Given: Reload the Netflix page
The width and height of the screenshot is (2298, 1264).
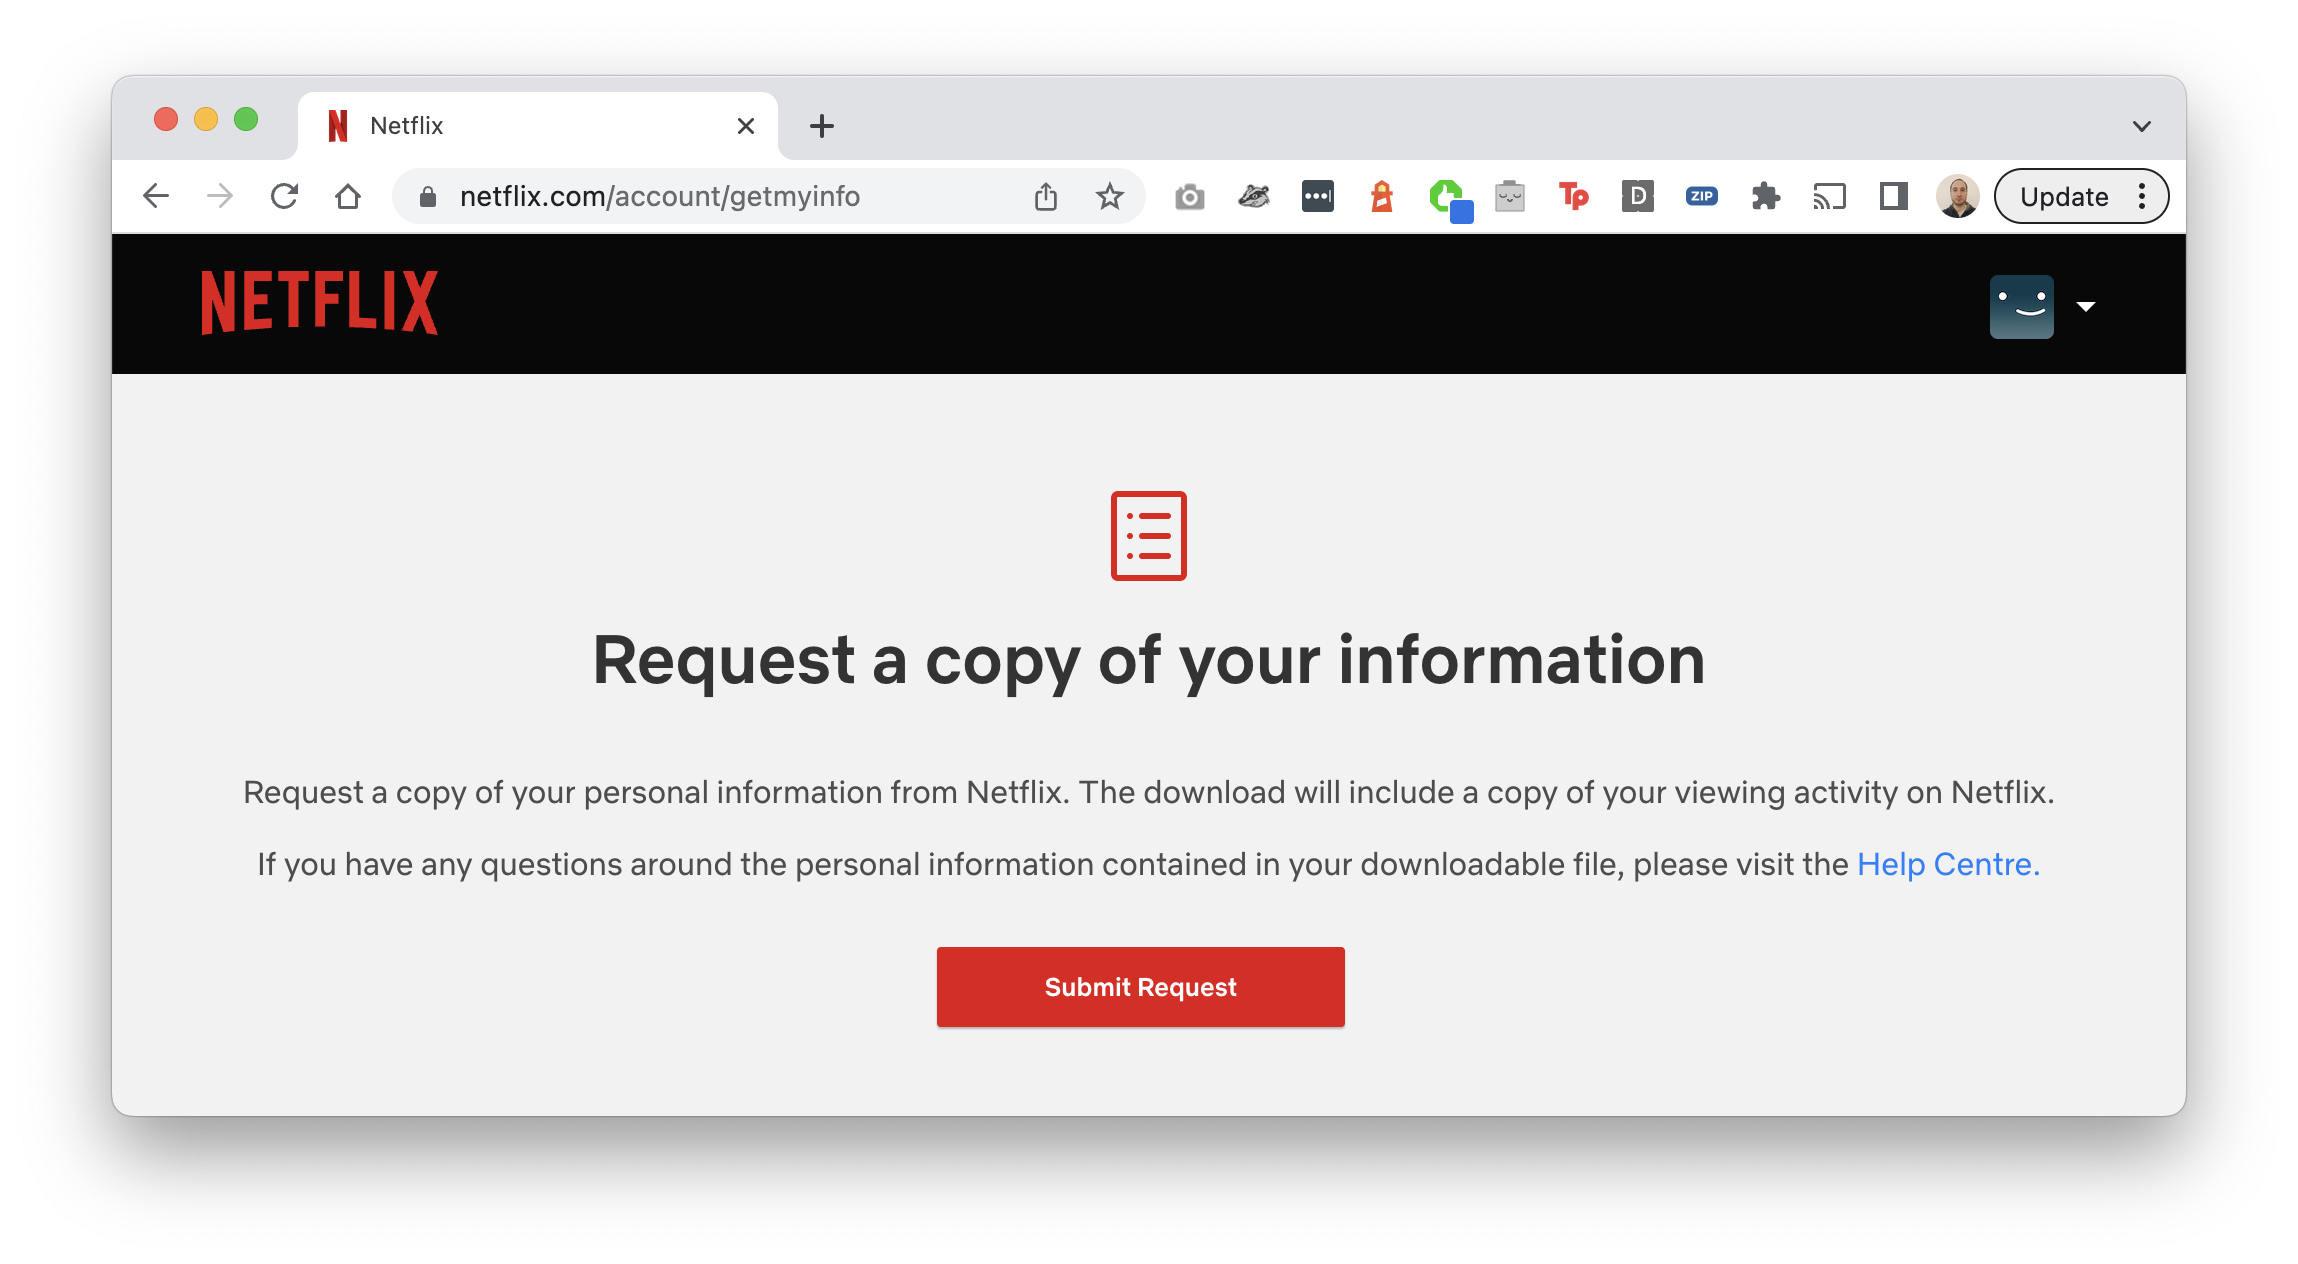Looking at the screenshot, I should click(284, 196).
